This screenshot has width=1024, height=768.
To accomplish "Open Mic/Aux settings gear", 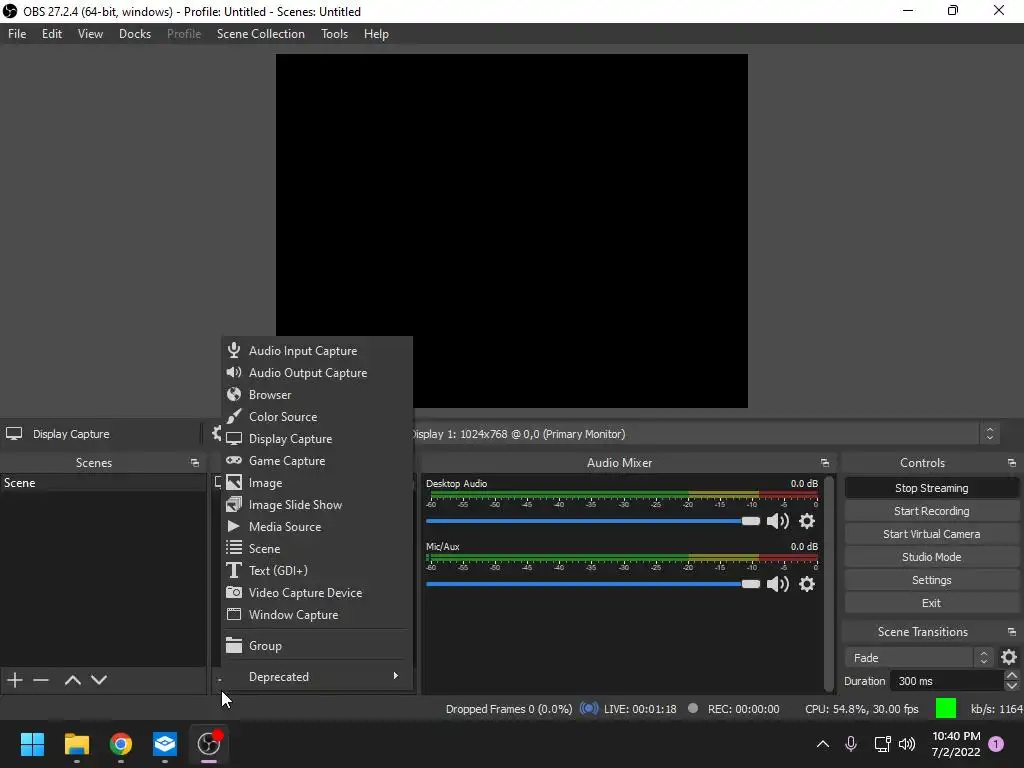I will 807,584.
